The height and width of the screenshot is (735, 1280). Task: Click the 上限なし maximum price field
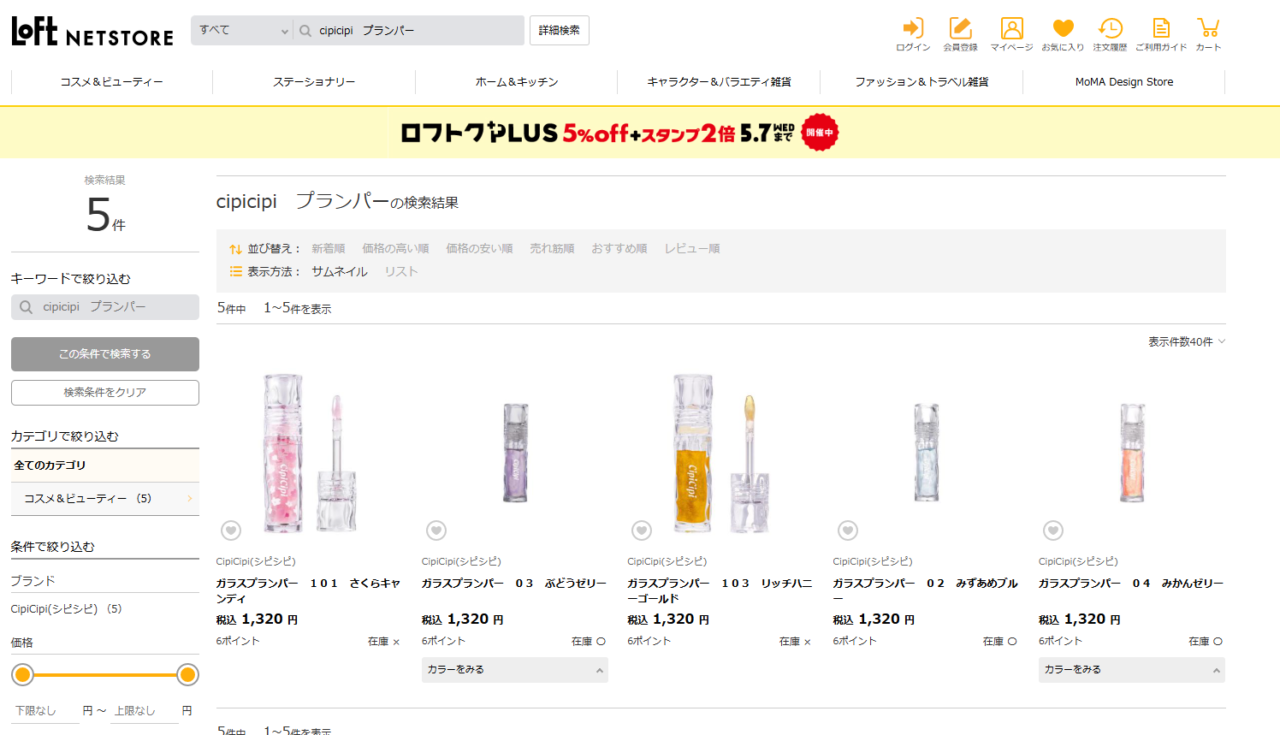click(144, 711)
